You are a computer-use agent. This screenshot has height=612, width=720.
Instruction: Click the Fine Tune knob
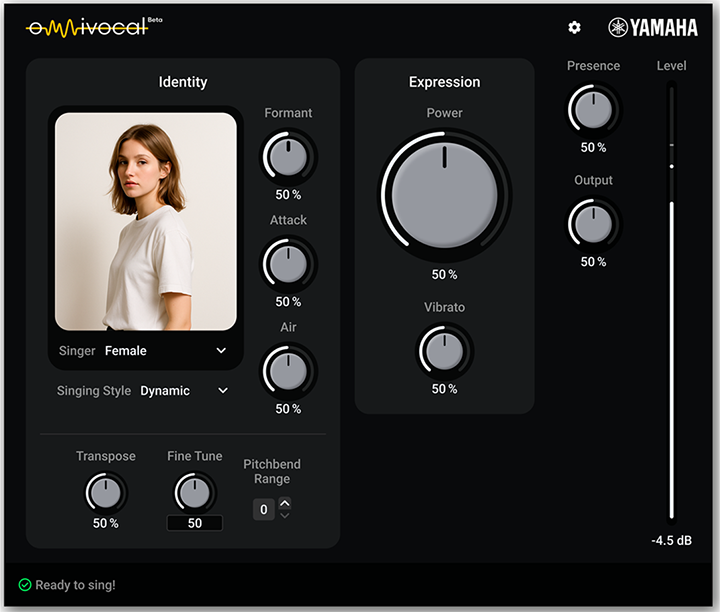click(194, 492)
